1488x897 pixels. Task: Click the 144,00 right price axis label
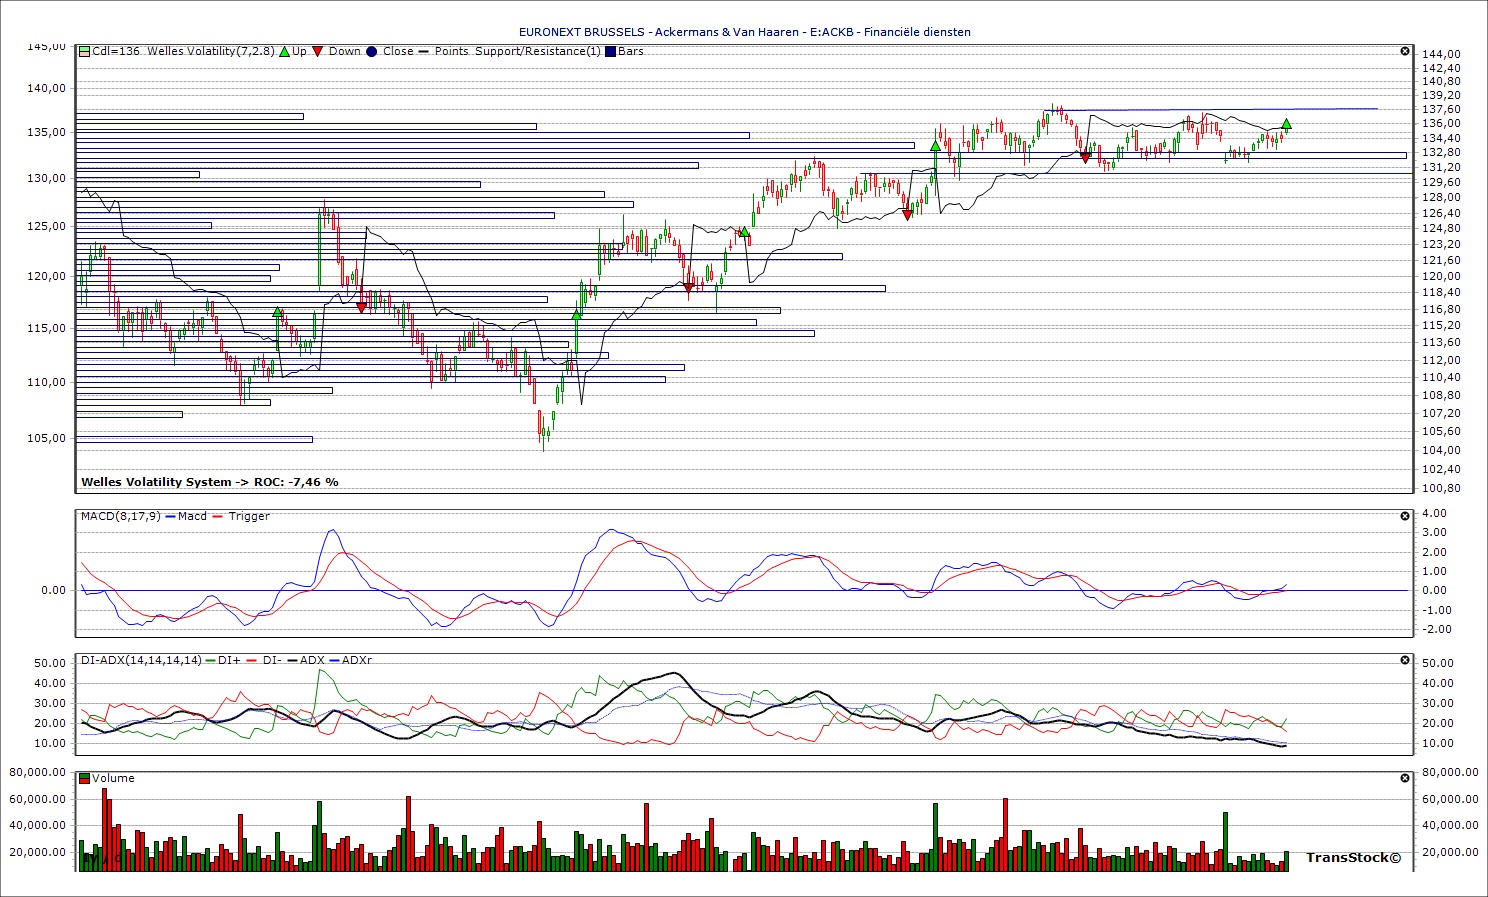point(1440,54)
